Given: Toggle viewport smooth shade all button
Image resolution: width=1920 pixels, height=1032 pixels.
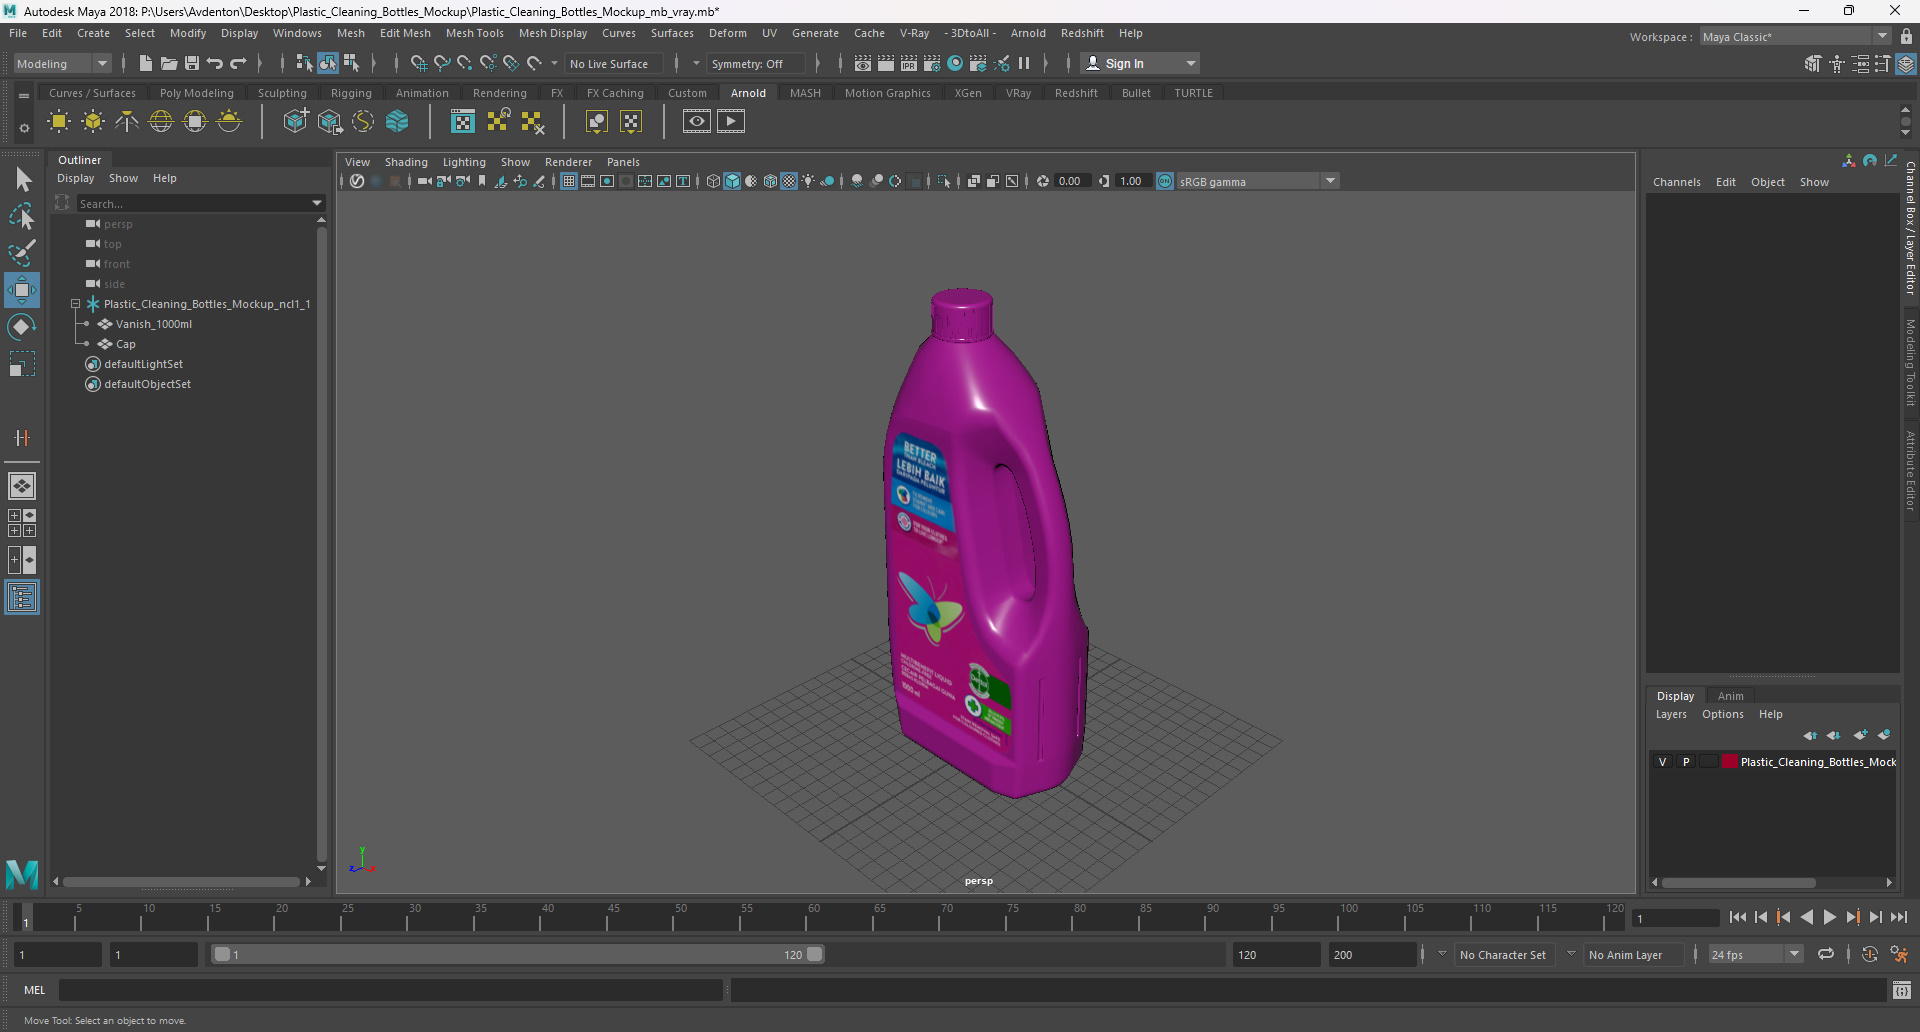Looking at the screenshot, I should pos(732,181).
